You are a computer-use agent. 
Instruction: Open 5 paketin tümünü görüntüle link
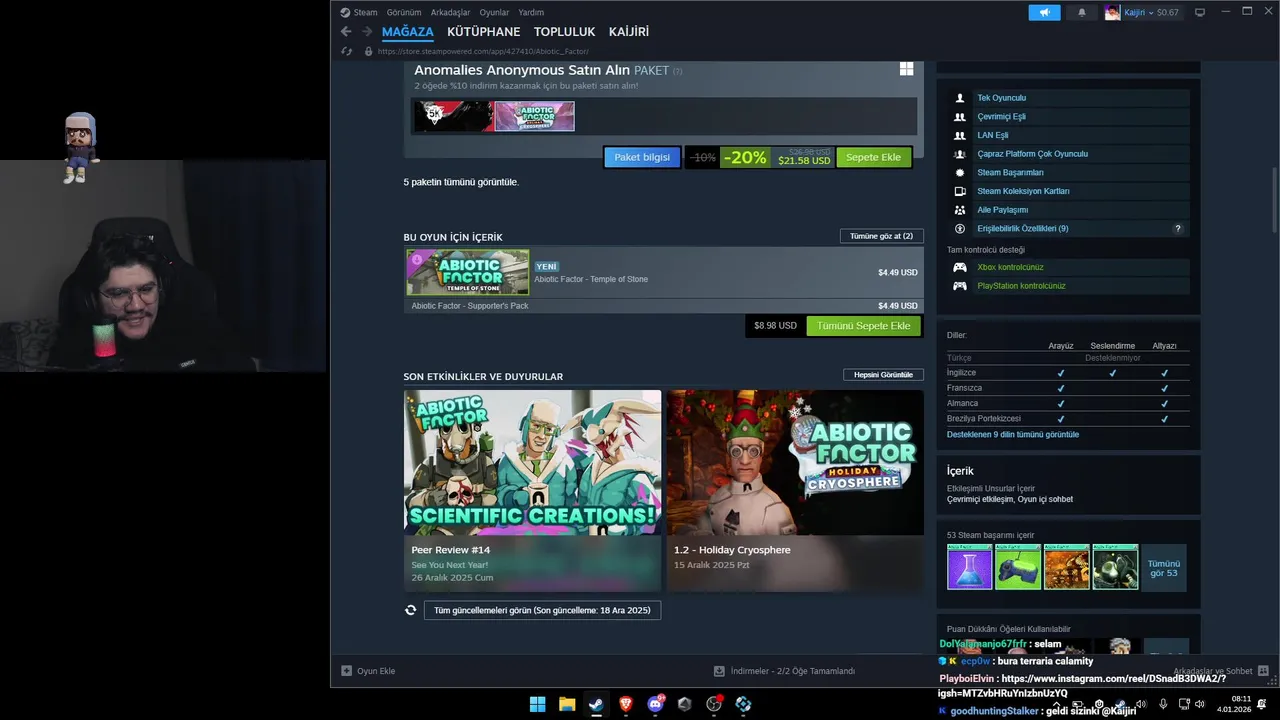[x=461, y=182]
